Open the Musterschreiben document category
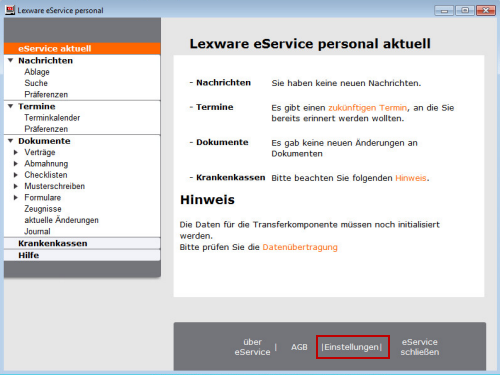This screenshot has height=375, width=500. coord(54,186)
